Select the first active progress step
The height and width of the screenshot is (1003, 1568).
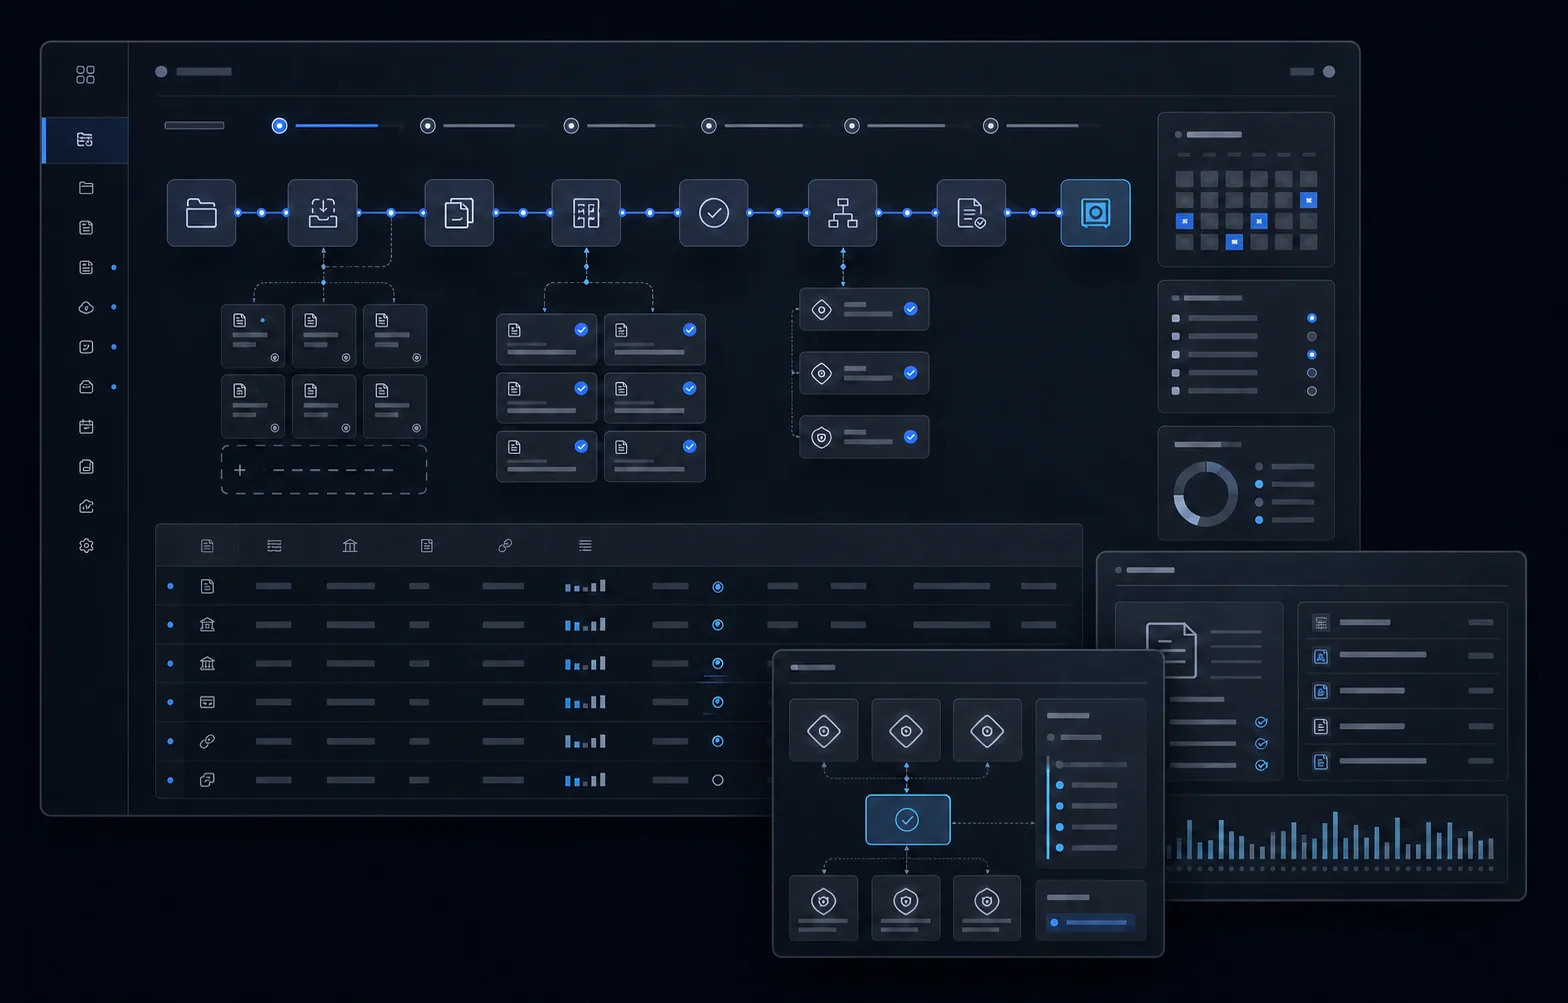[280, 126]
